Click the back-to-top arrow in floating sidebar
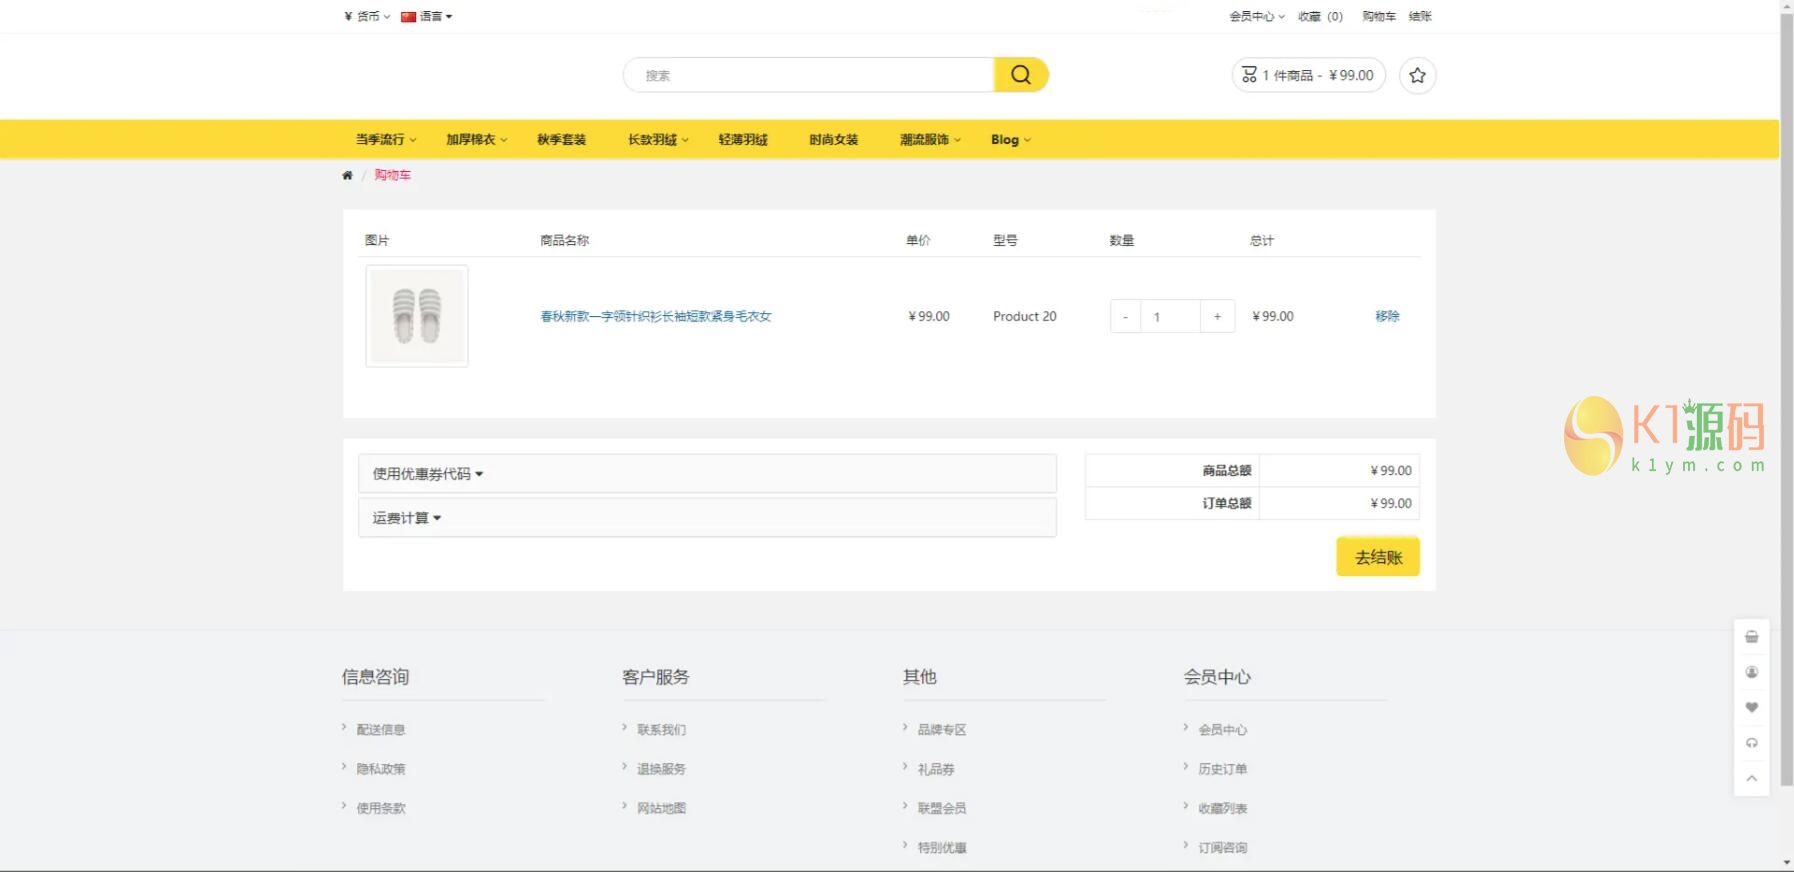 1751,778
